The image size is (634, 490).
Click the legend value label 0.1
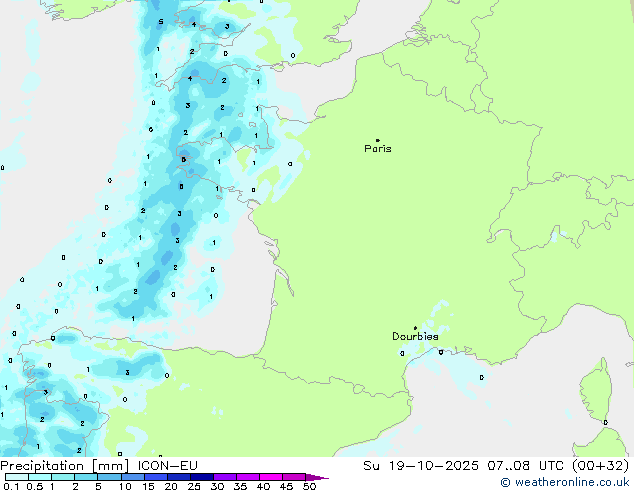click(11, 486)
